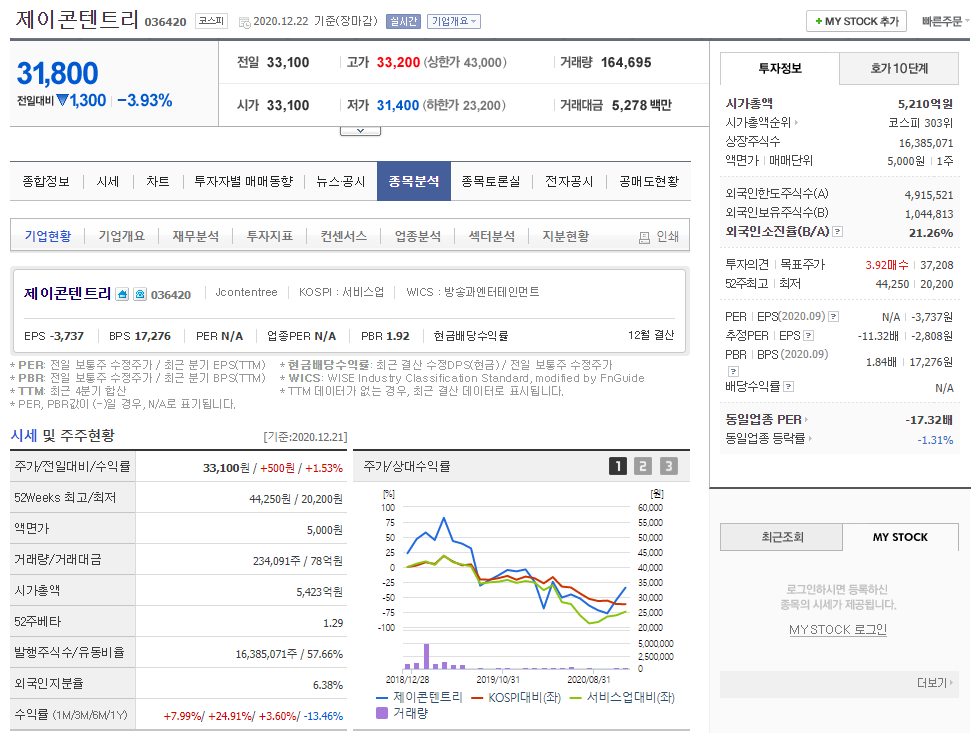Switch to the 투자정보 side tab
The width and height of the screenshot is (980, 733).
pos(779,69)
